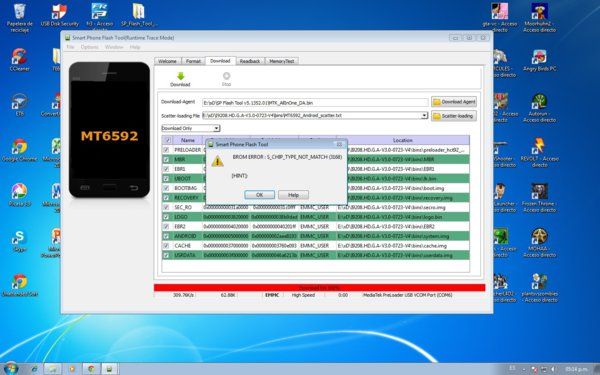Click the green Download arrow icon
Screen dimensions: 600x375
[181, 76]
